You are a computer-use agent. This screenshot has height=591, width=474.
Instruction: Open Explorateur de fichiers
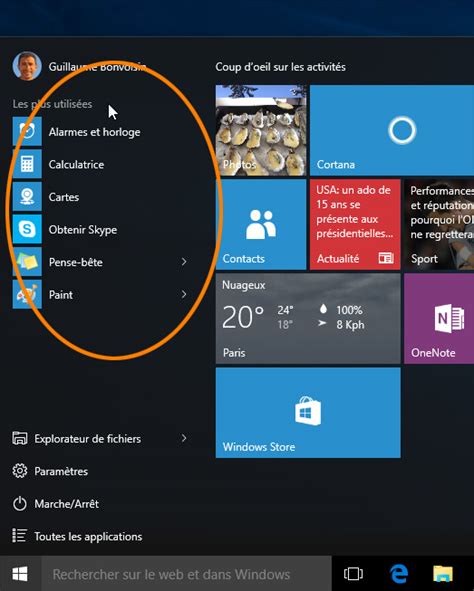click(x=87, y=439)
